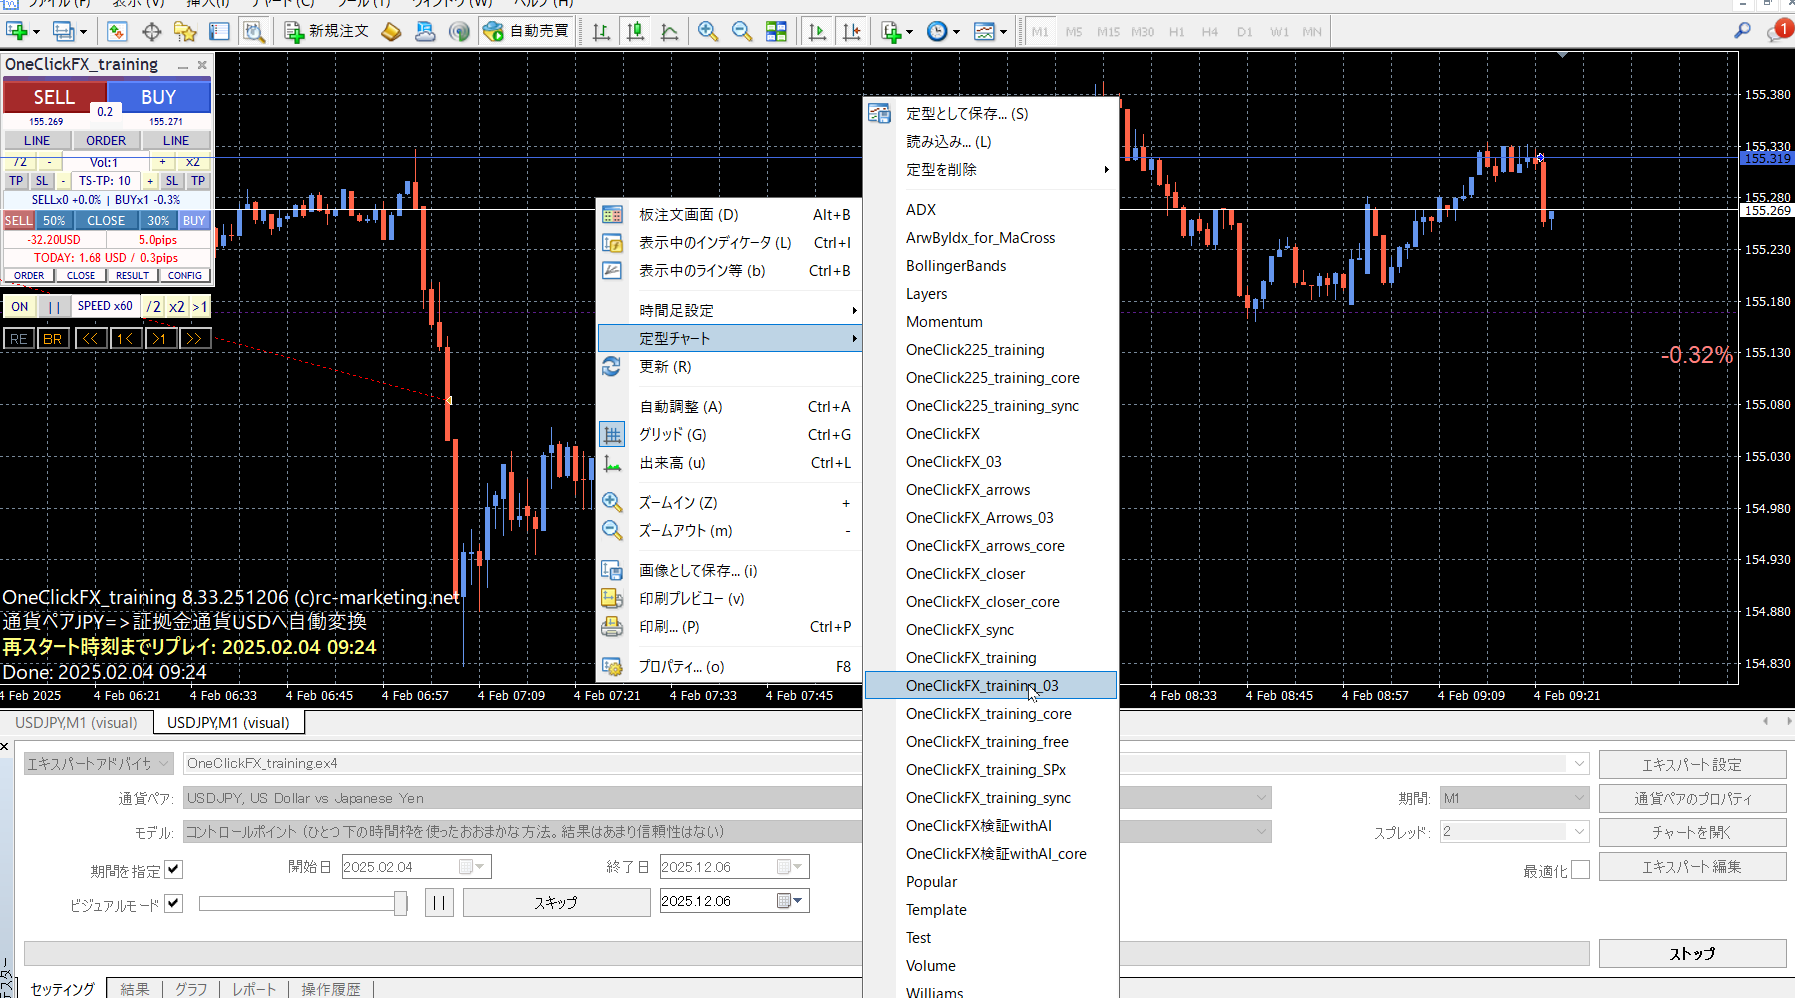Open the periodicity clock icon

(937, 32)
